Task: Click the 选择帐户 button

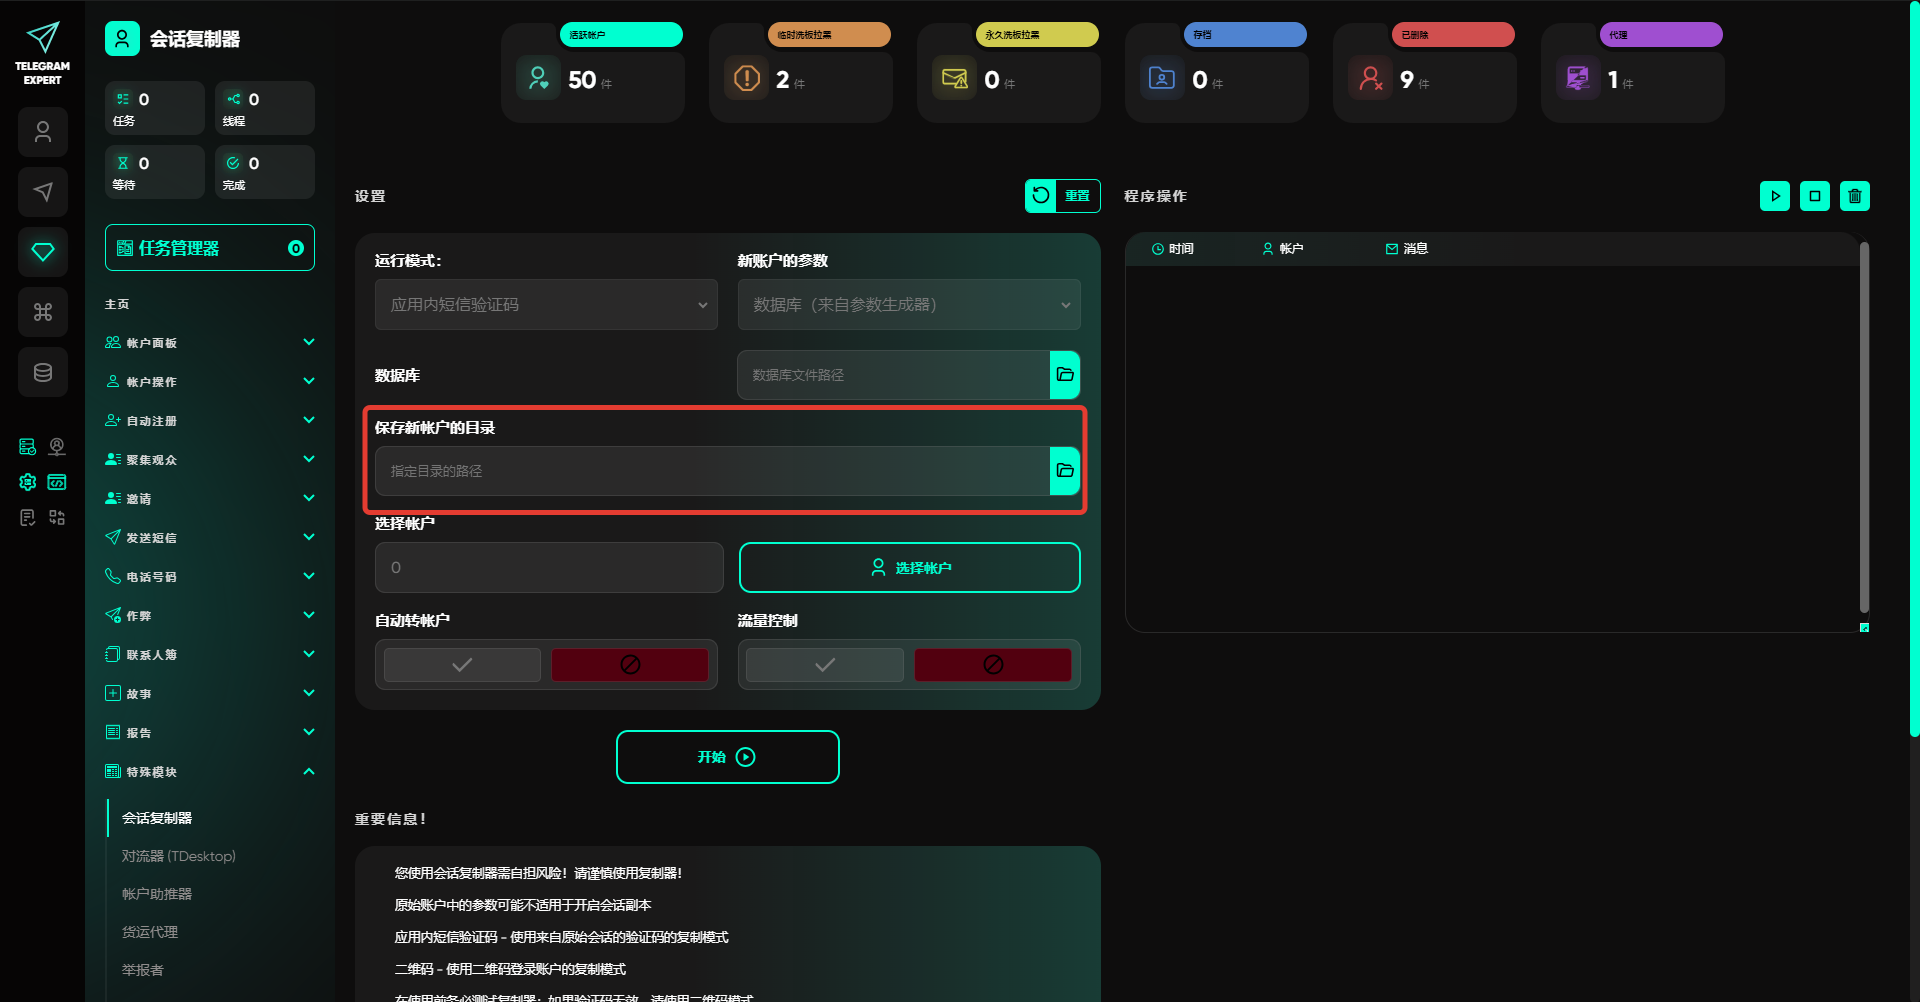Action: coord(909,568)
